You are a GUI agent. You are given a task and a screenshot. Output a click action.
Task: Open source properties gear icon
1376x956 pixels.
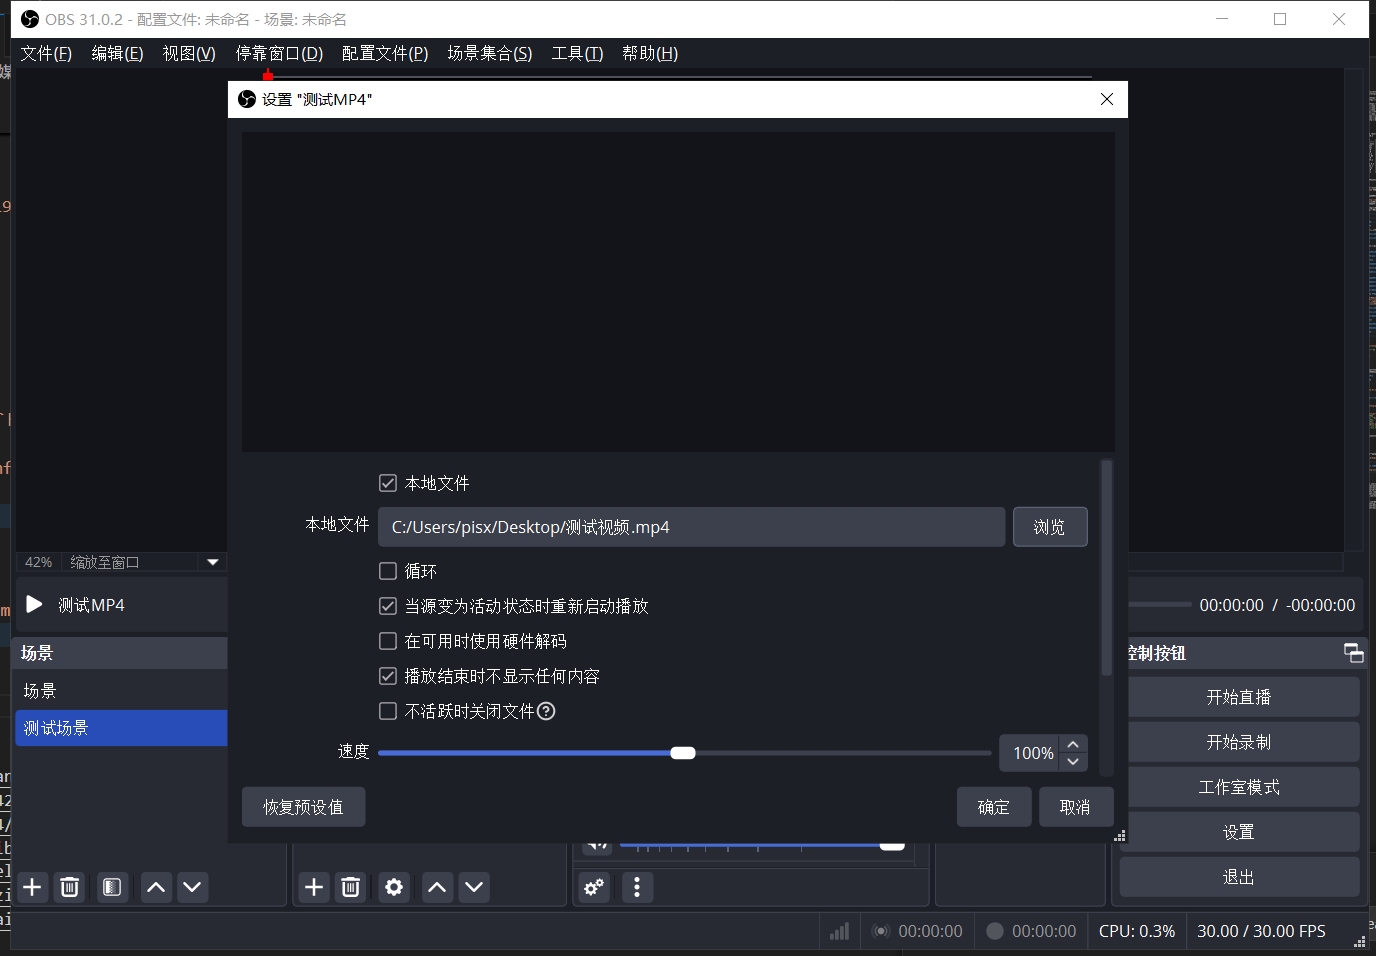tap(394, 887)
